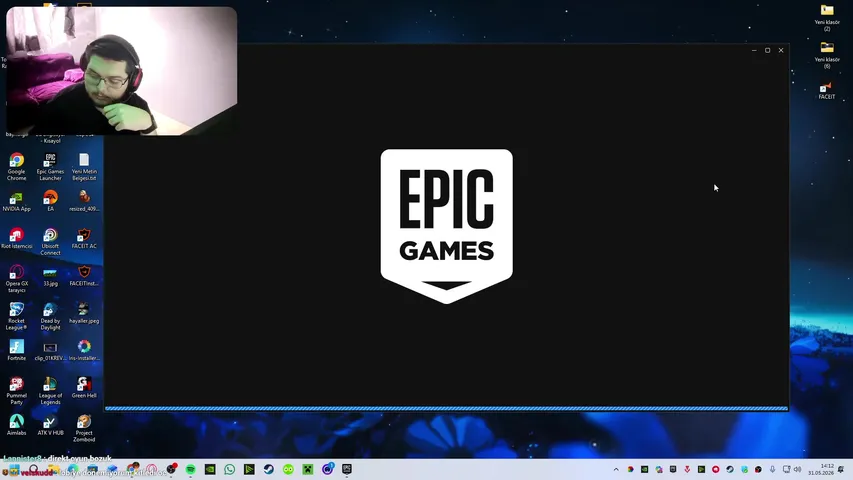Click purple app icon with notification badge in taskbar
Viewport: 853px width, 480px height.
[x=327, y=469]
